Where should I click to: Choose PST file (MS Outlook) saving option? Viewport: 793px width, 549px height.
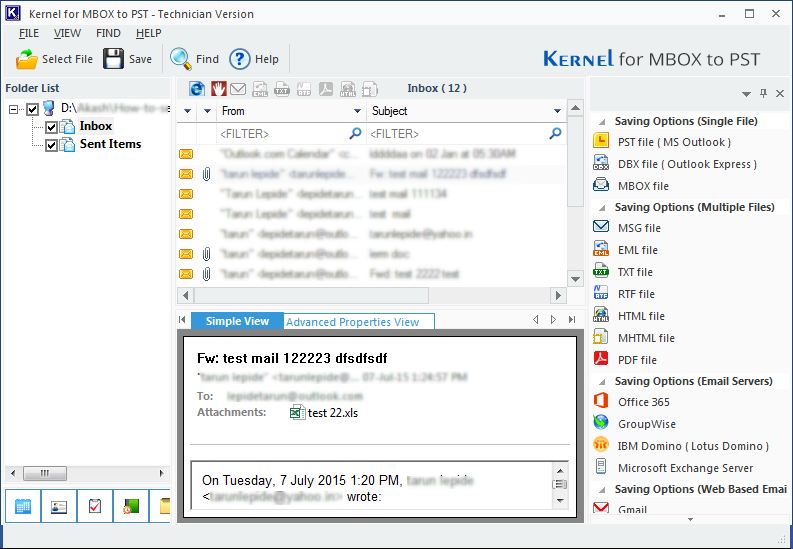[x=674, y=143]
